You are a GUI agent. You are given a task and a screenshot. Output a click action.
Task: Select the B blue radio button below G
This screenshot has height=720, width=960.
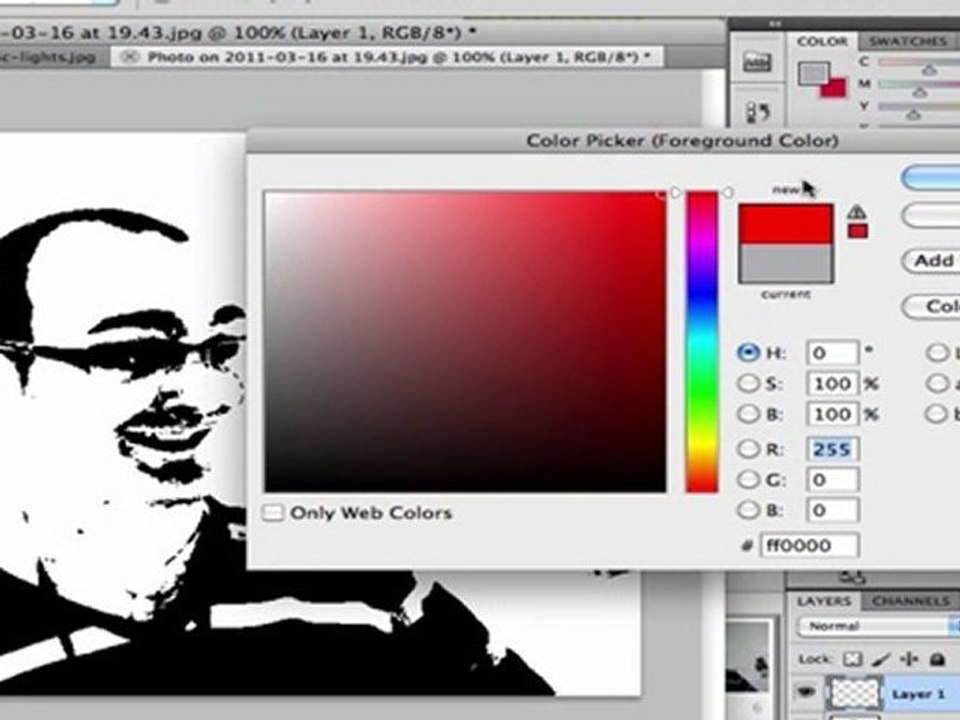[x=748, y=509]
